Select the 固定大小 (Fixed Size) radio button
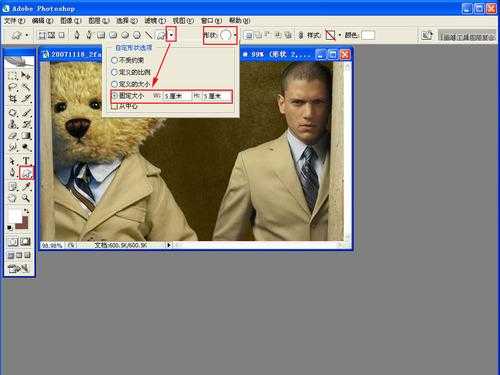 (x=115, y=96)
